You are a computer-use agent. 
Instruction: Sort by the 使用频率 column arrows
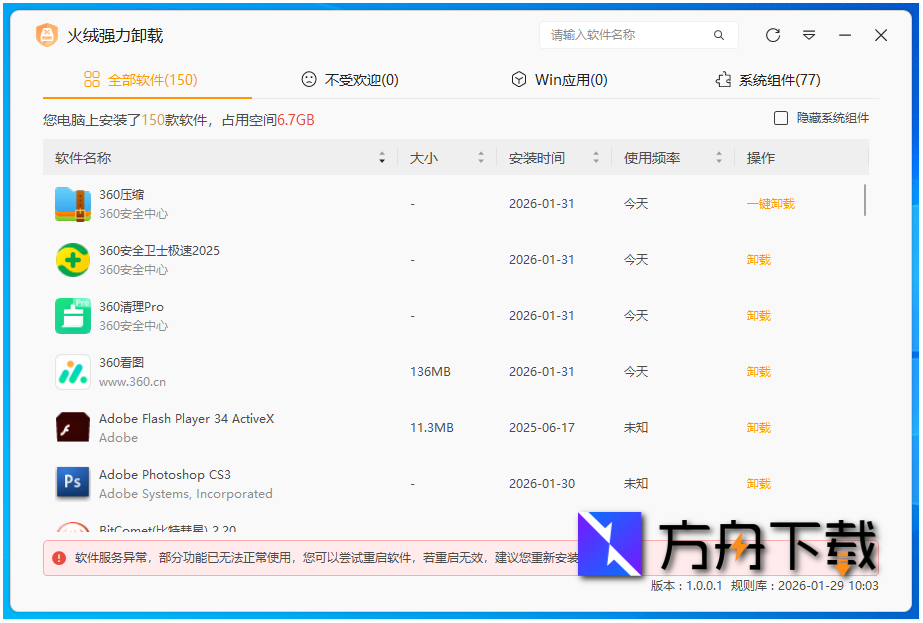click(717, 157)
